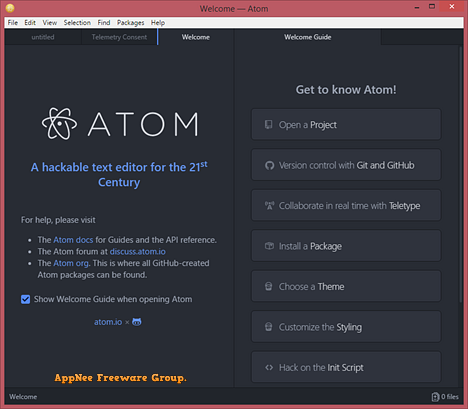Image resolution: width=468 pixels, height=409 pixels.
Task: Expand Version control with Git and GitHub
Action: pyautogui.click(x=346, y=165)
